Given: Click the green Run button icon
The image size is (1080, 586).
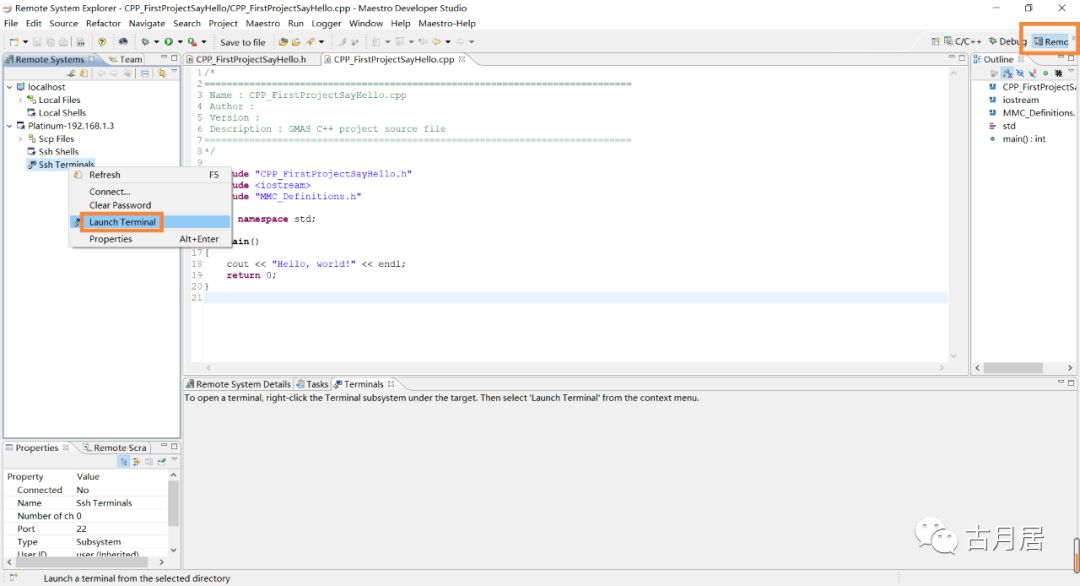Looking at the screenshot, I should point(169,42).
